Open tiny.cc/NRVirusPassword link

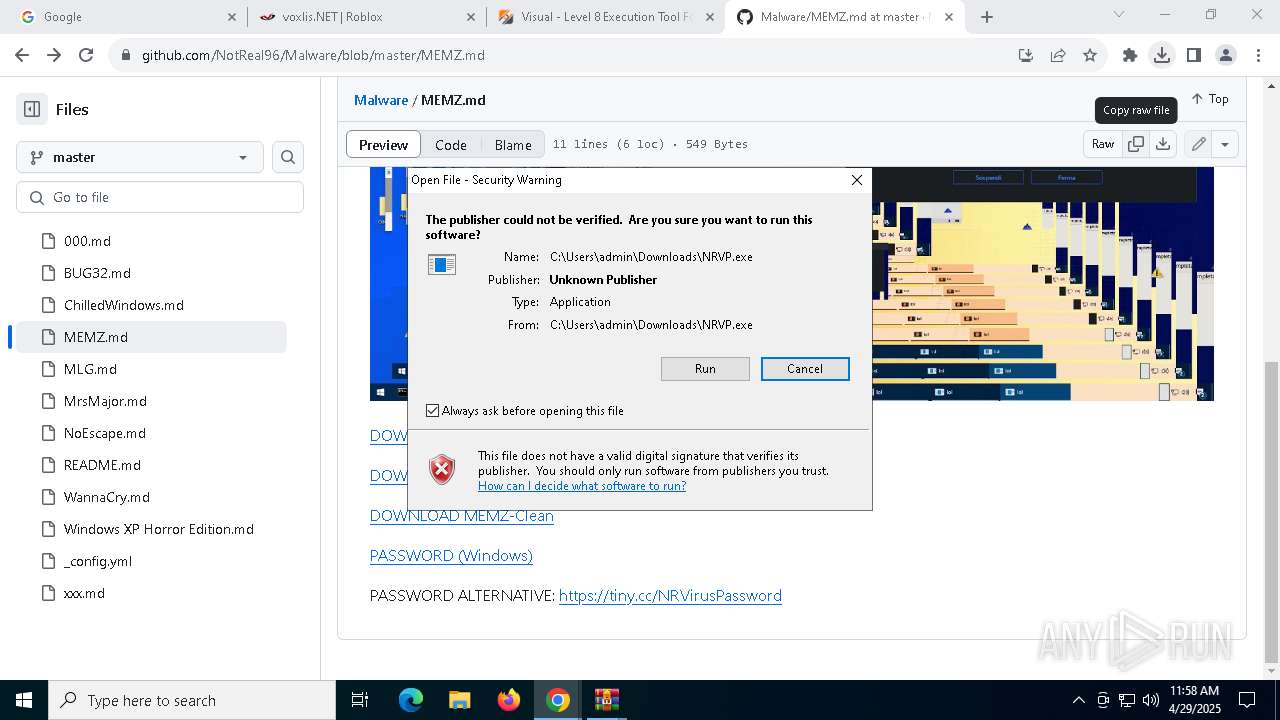670,596
